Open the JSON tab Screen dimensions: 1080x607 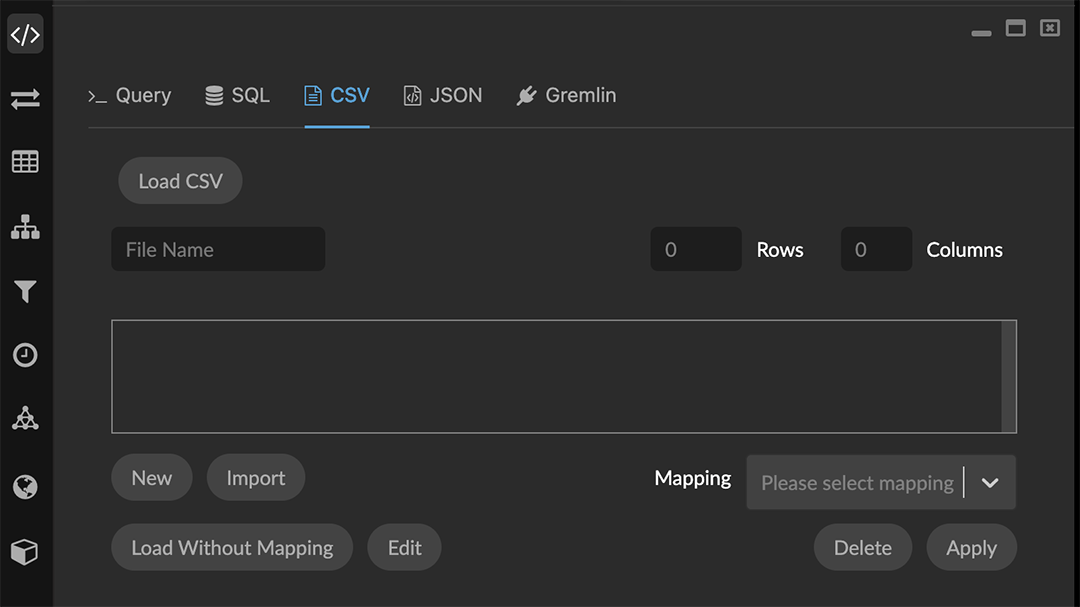[x=443, y=96]
